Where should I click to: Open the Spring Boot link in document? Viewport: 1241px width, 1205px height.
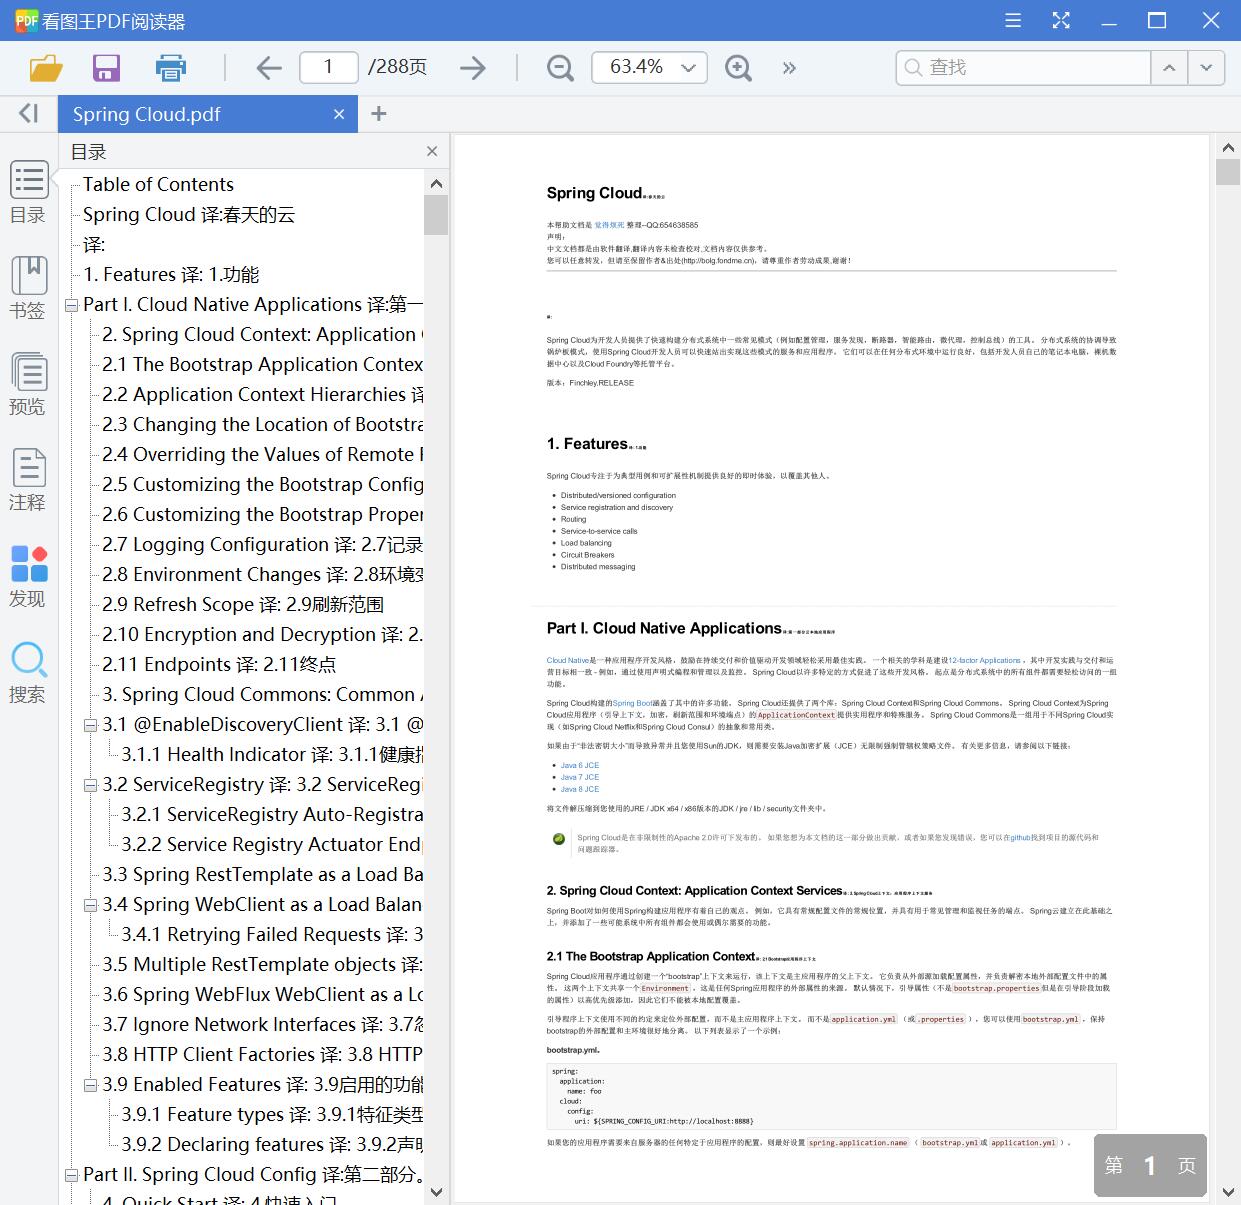[x=633, y=703]
